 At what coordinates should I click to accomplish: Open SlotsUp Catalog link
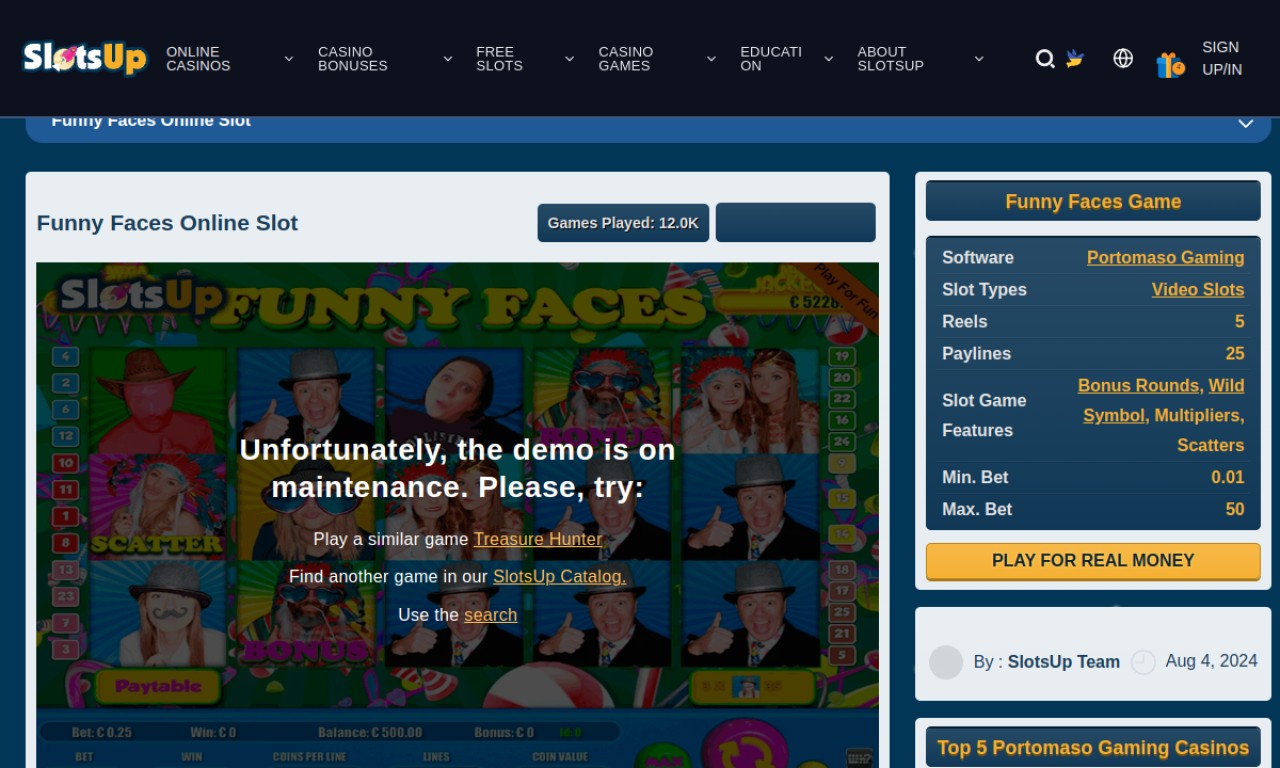click(x=559, y=577)
